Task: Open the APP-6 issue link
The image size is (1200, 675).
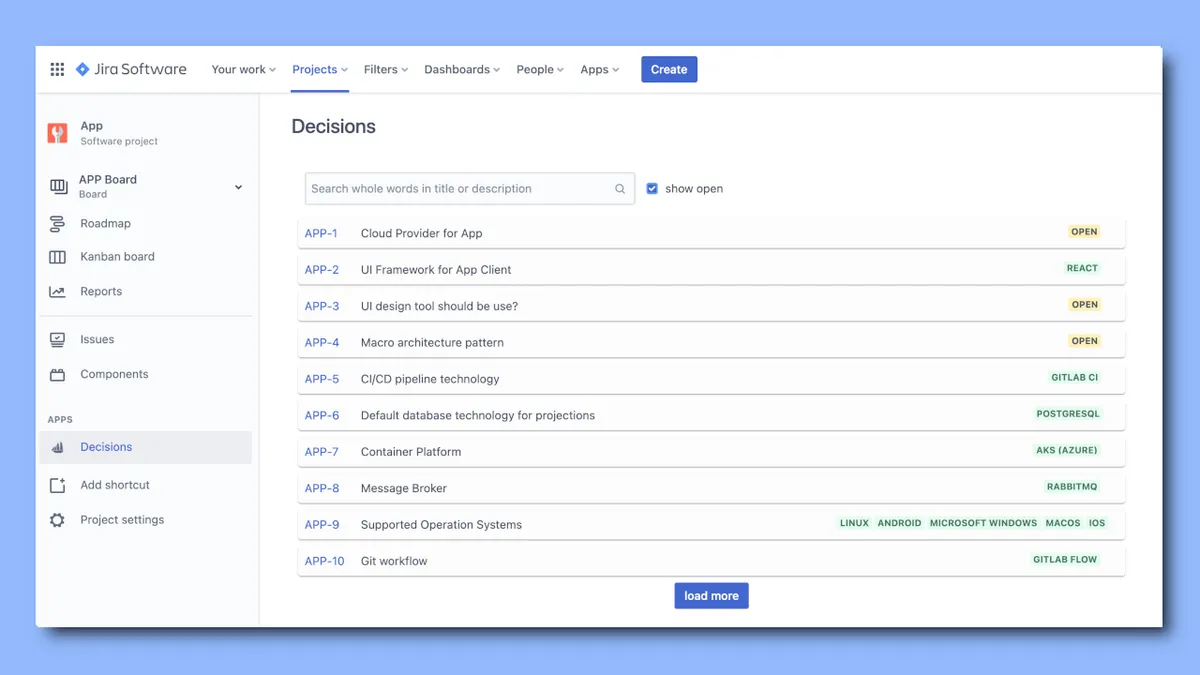Action: 322,416
